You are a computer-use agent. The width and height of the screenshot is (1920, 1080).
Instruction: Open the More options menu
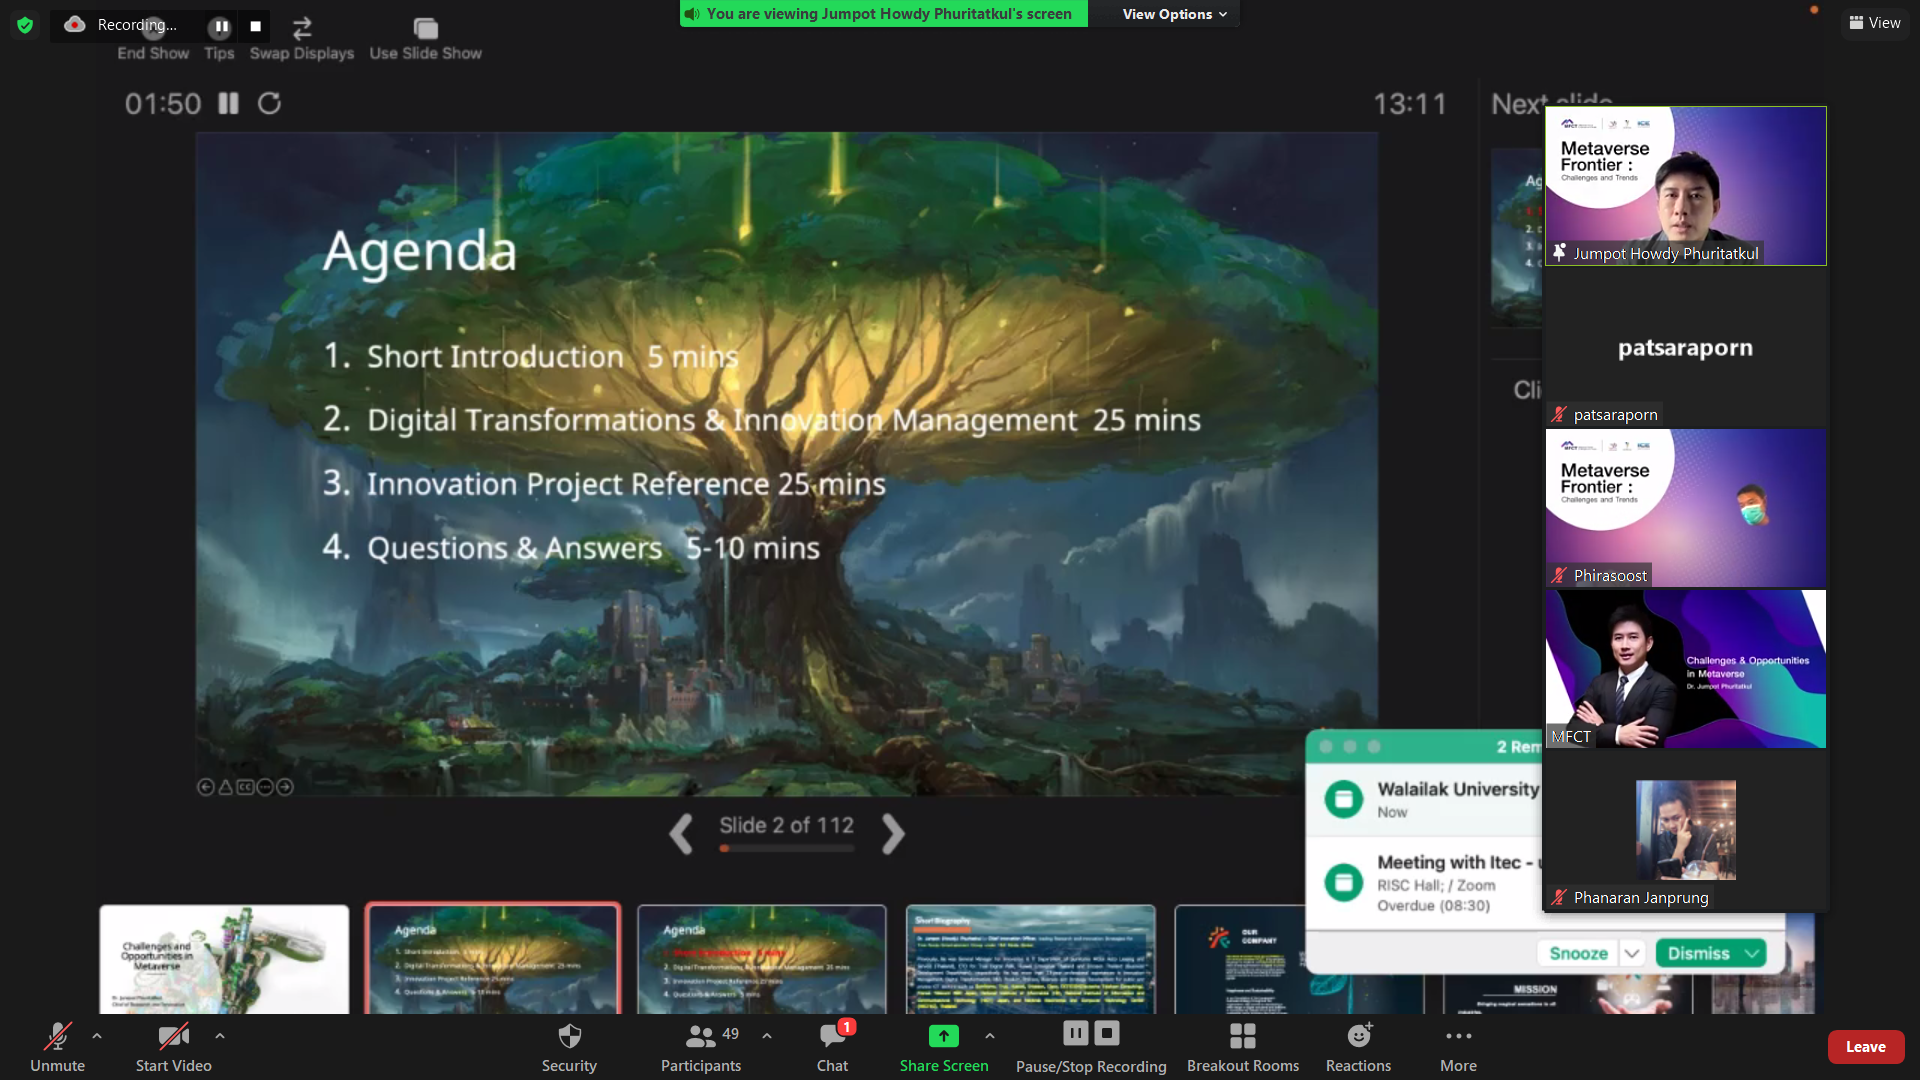tap(1458, 1047)
